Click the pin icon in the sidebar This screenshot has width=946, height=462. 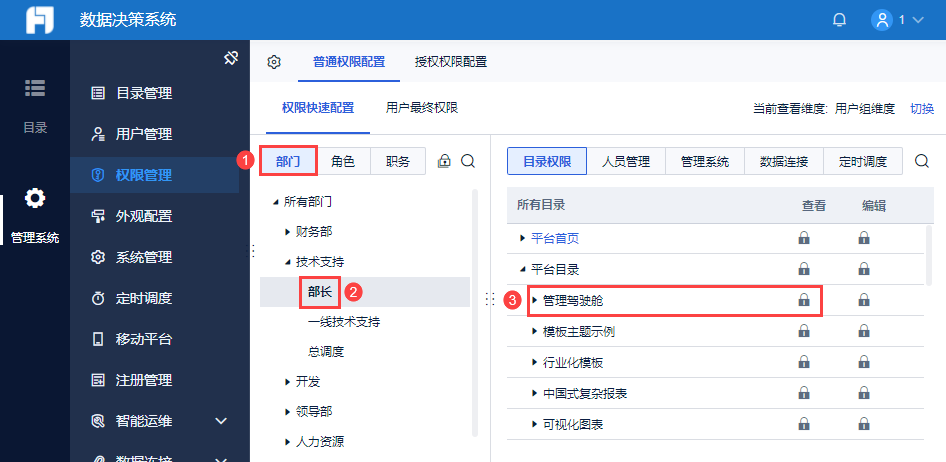[230, 59]
